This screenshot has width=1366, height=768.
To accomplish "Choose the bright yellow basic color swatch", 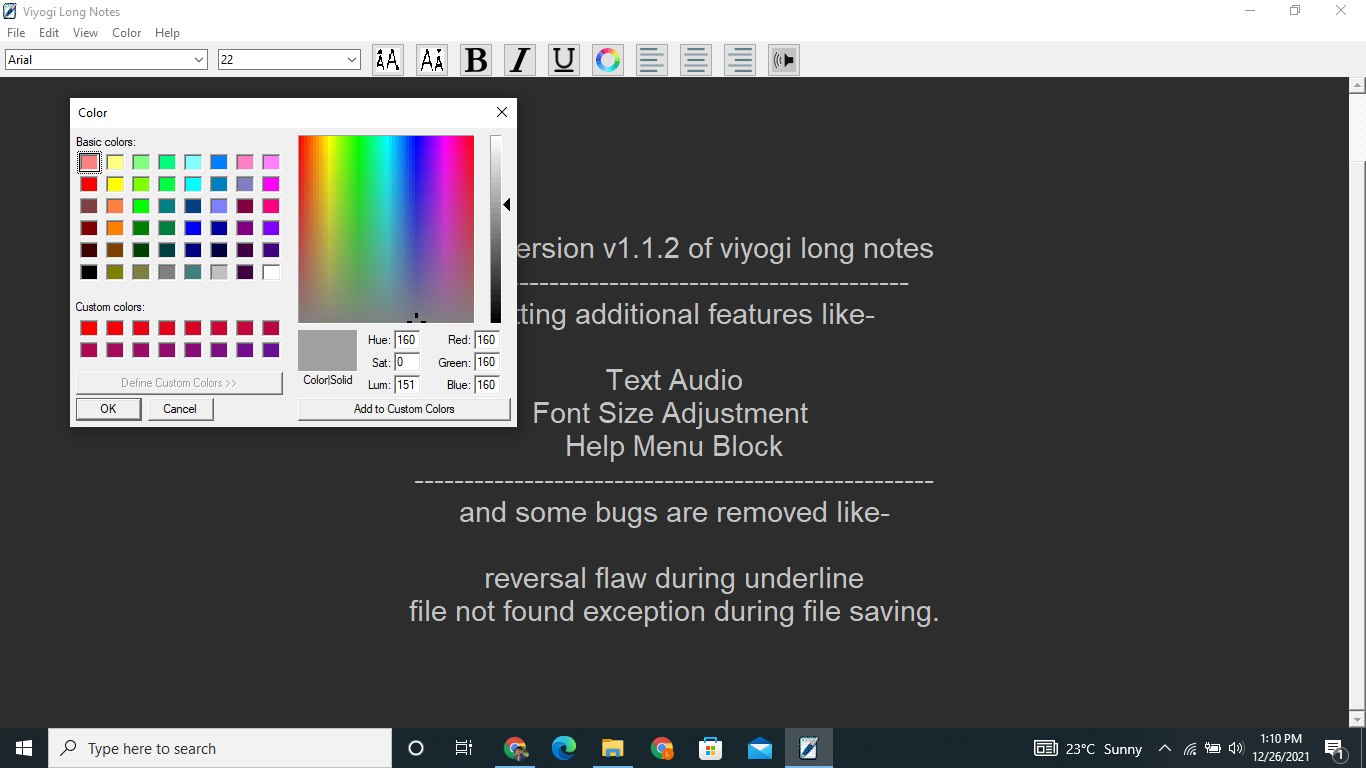I will 115,184.
